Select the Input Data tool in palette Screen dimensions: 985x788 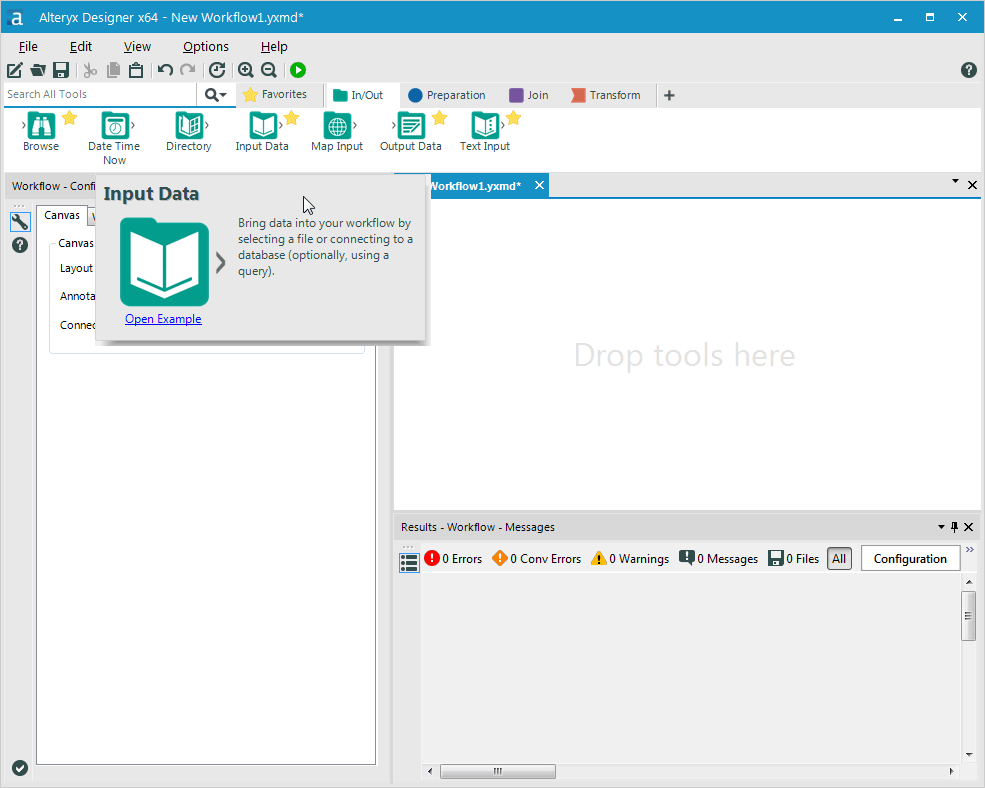(x=263, y=126)
